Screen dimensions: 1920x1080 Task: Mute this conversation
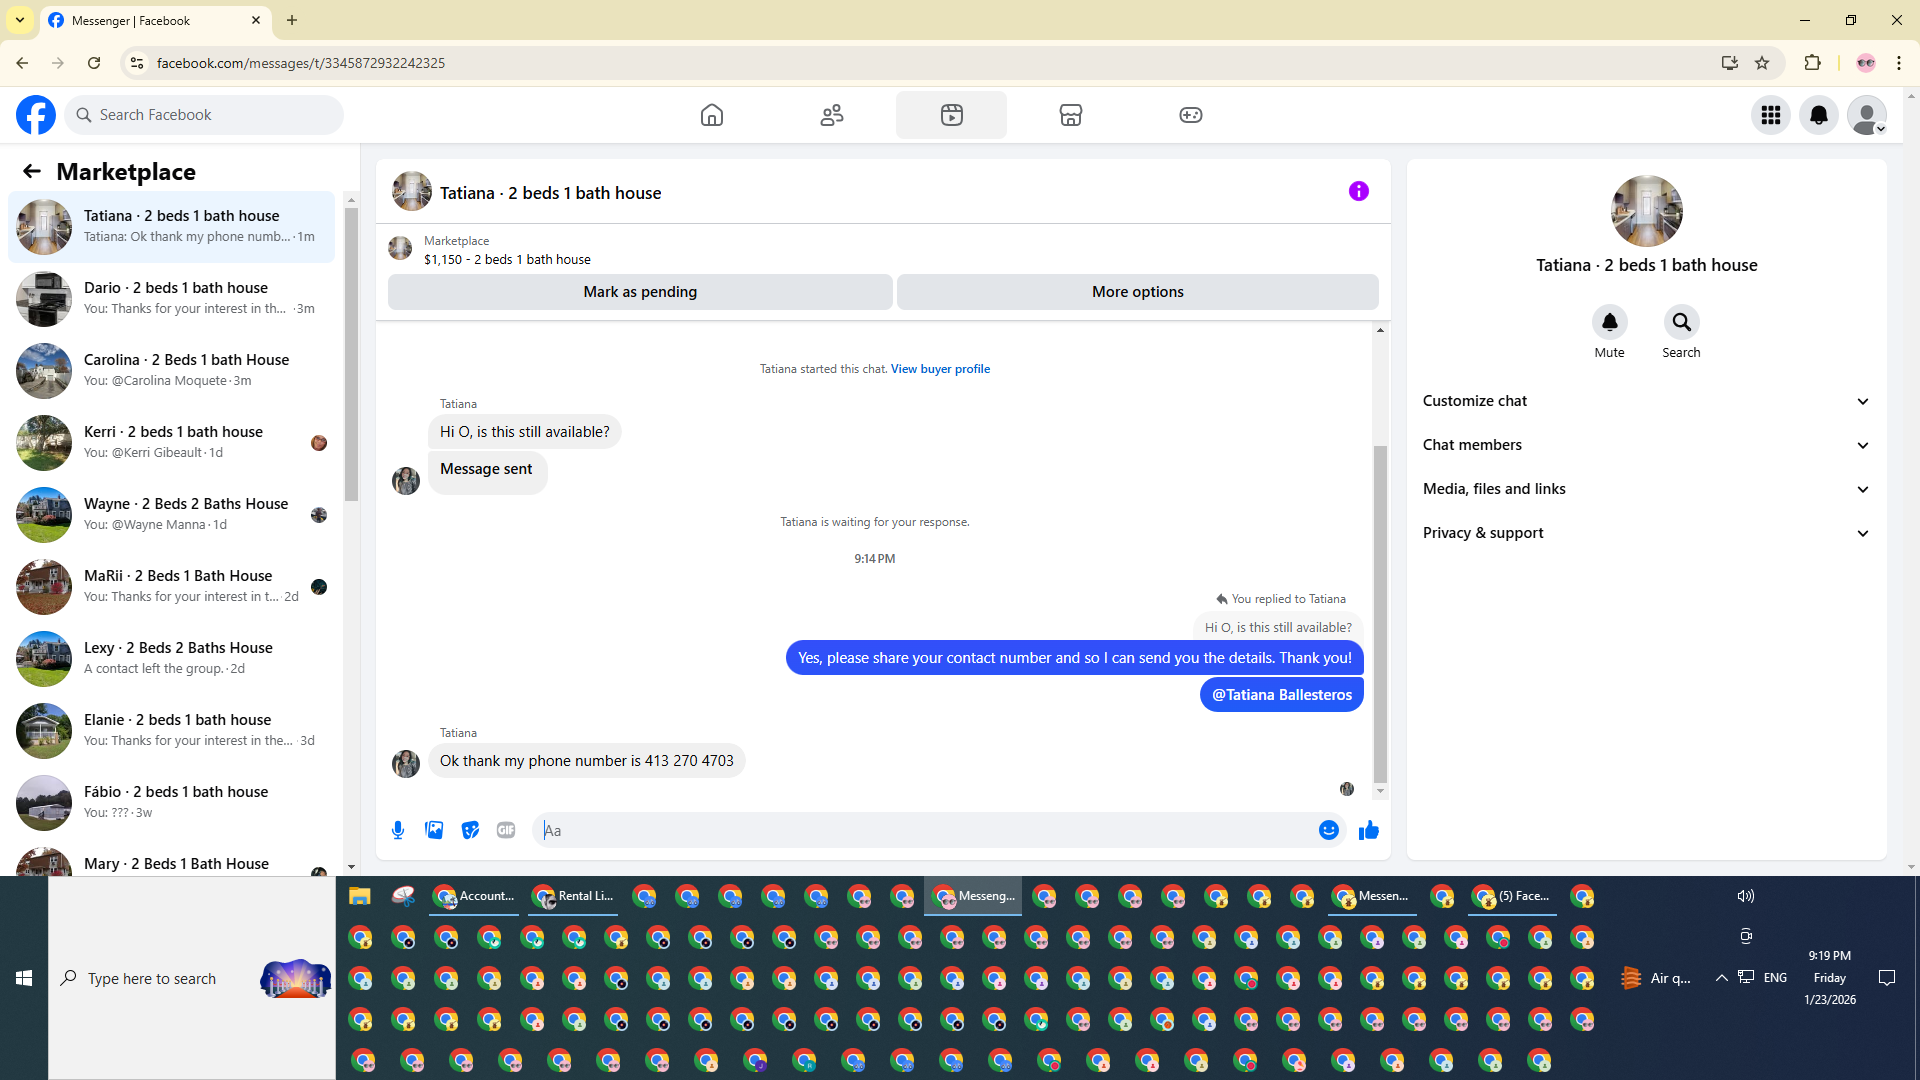1609,323
